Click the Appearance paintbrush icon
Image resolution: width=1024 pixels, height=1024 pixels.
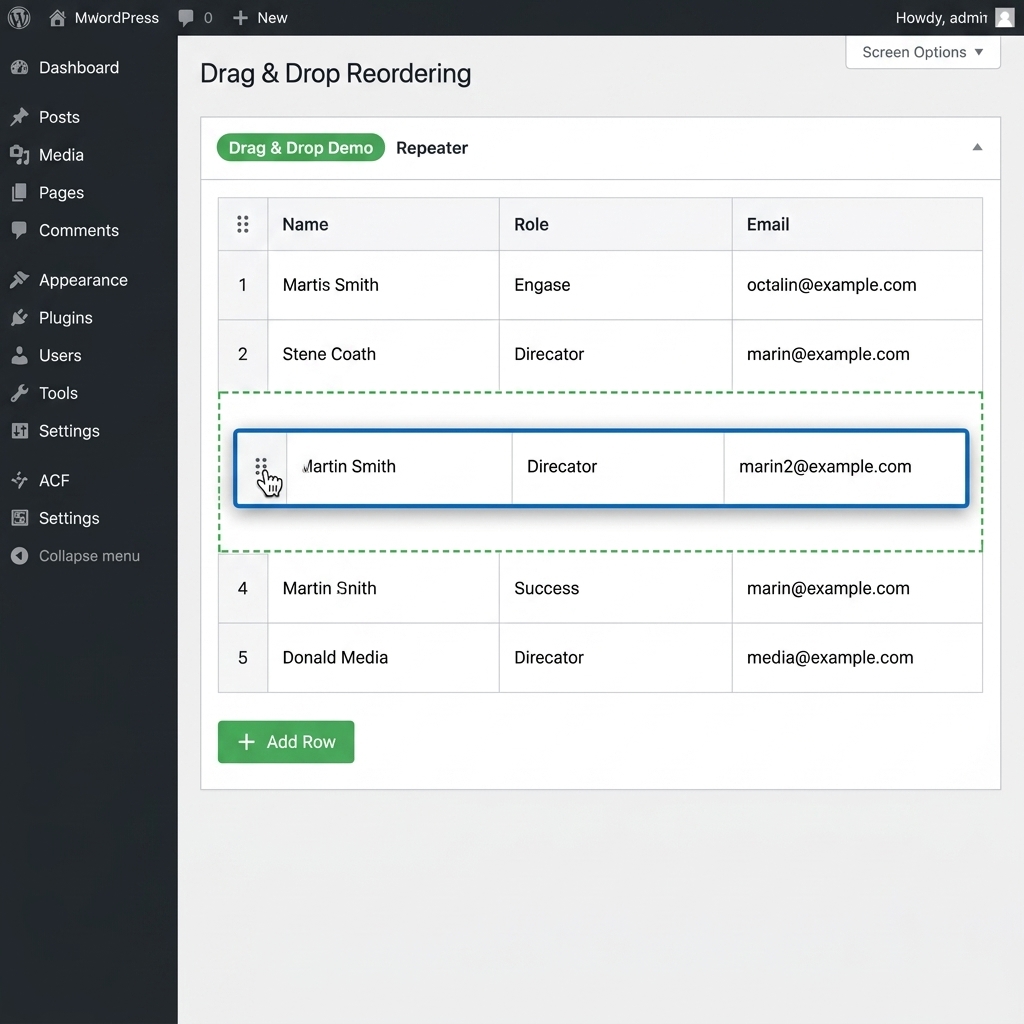point(20,280)
